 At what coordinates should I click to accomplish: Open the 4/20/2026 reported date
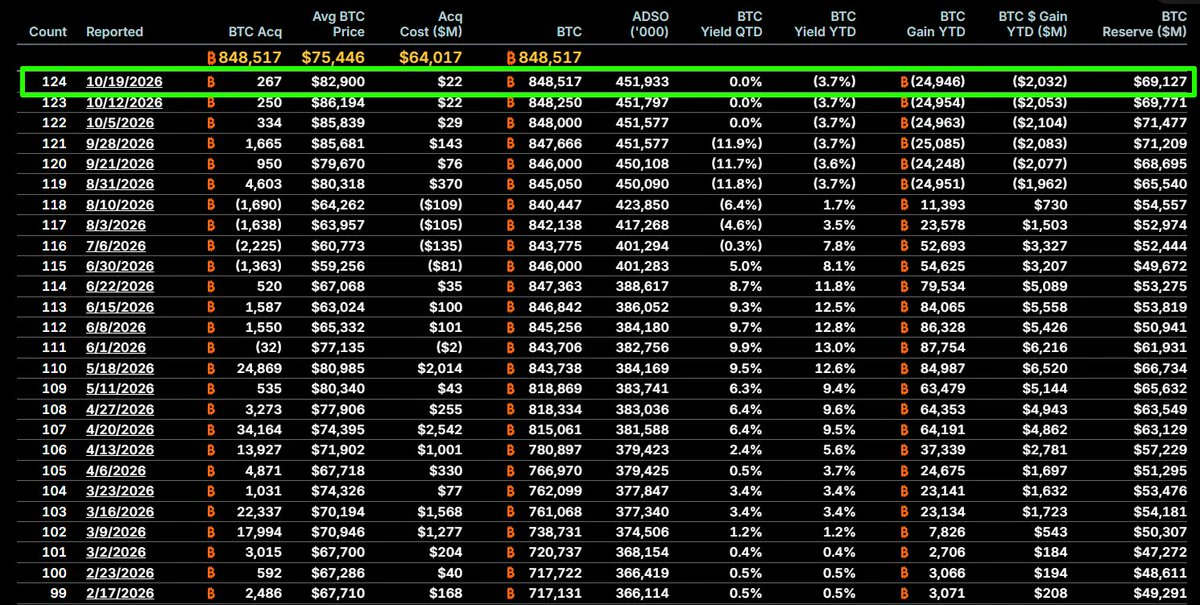click(x=120, y=429)
